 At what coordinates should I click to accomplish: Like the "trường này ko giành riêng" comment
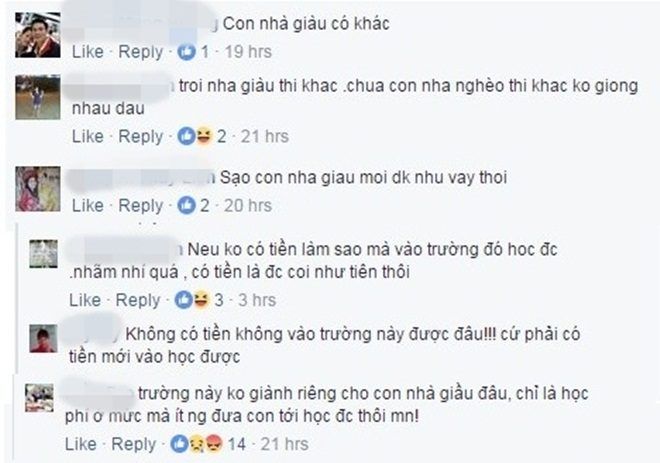(x=84, y=443)
